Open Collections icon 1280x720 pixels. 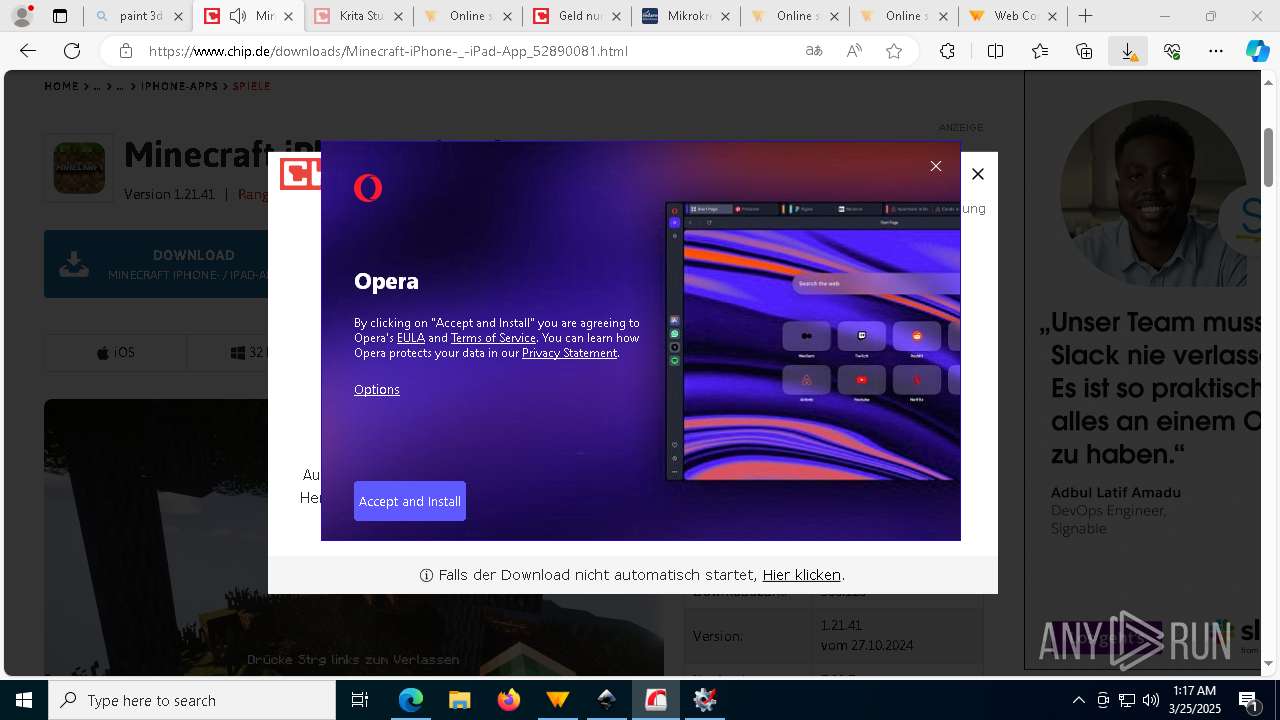(1084, 51)
